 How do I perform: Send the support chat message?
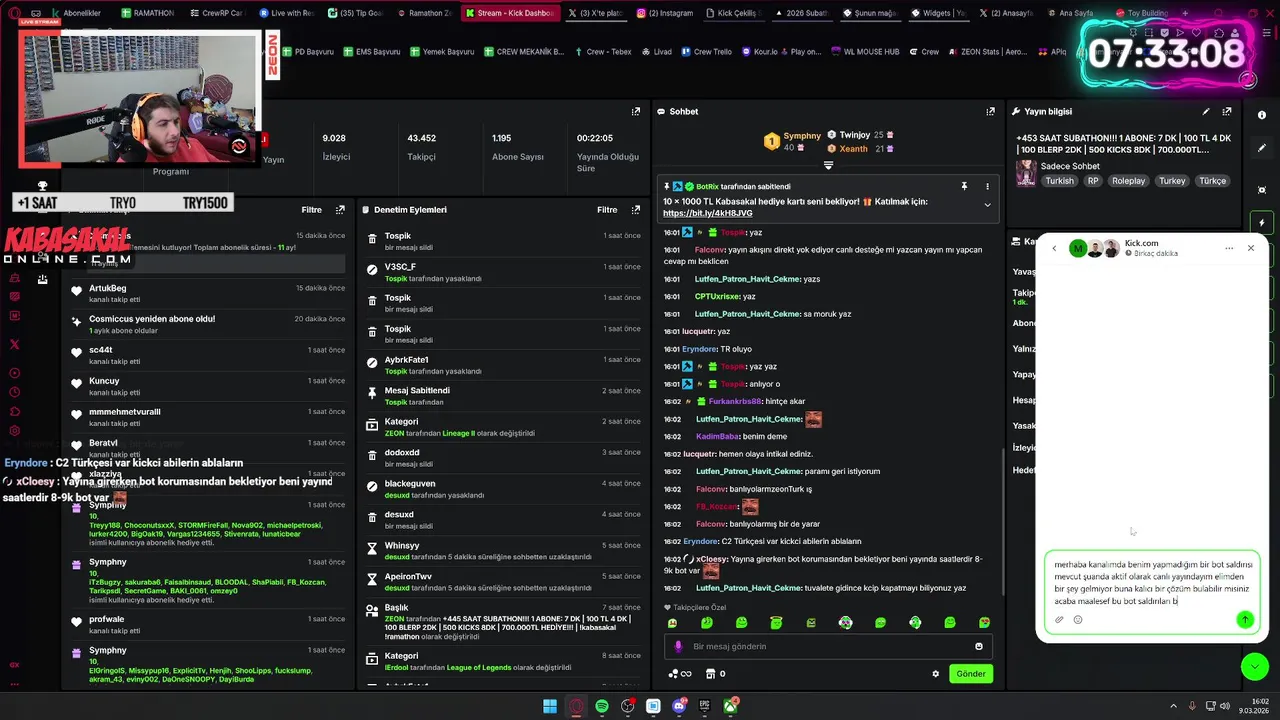1245,620
